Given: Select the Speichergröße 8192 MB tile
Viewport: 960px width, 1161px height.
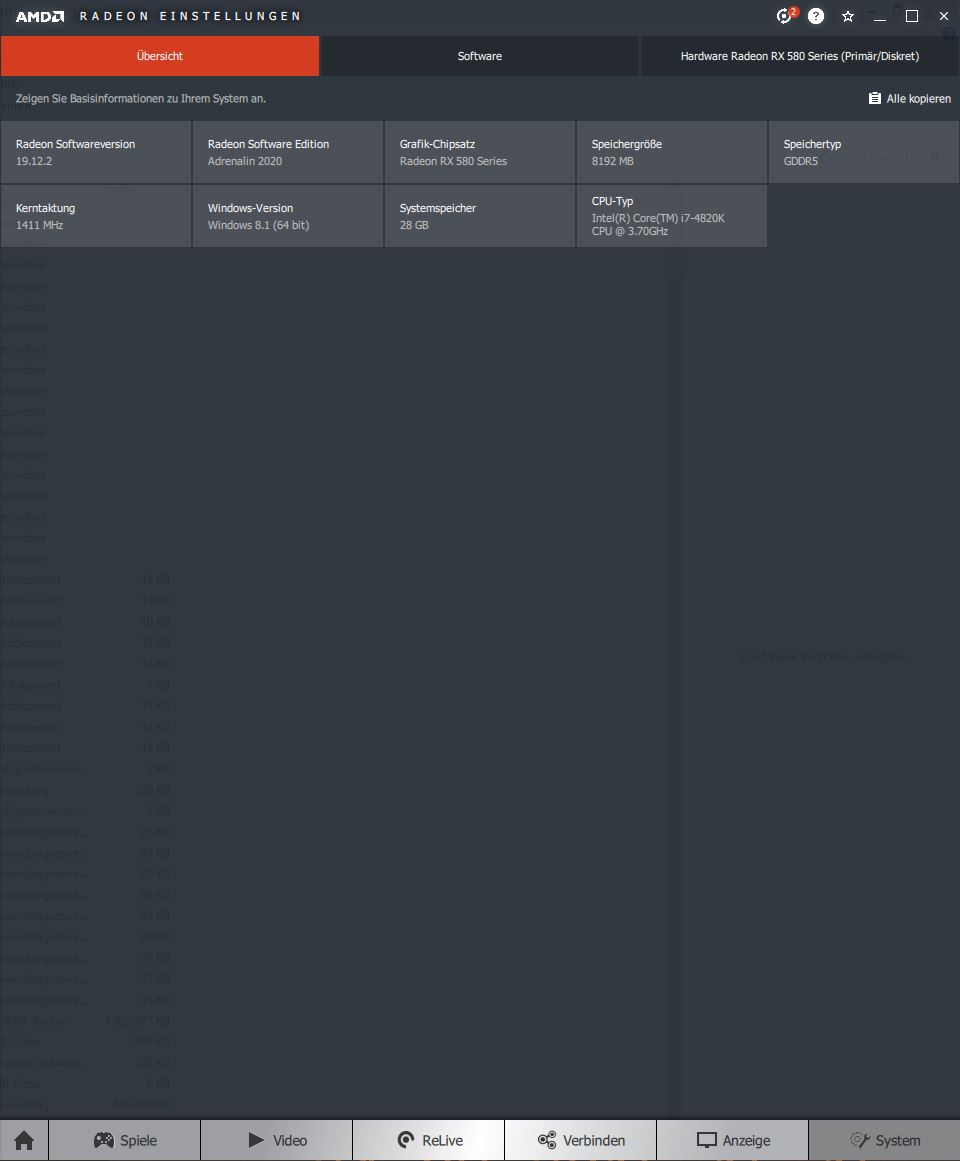Looking at the screenshot, I should [x=671, y=153].
